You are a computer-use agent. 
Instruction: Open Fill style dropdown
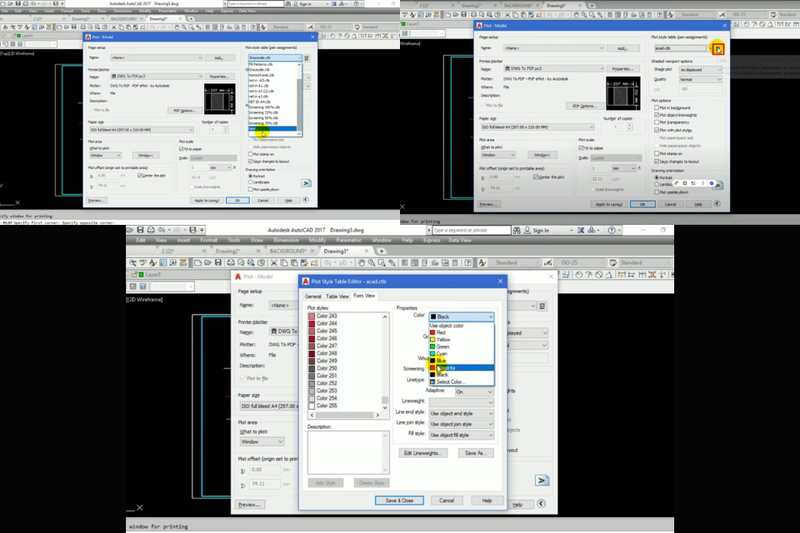click(x=461, y=435)
